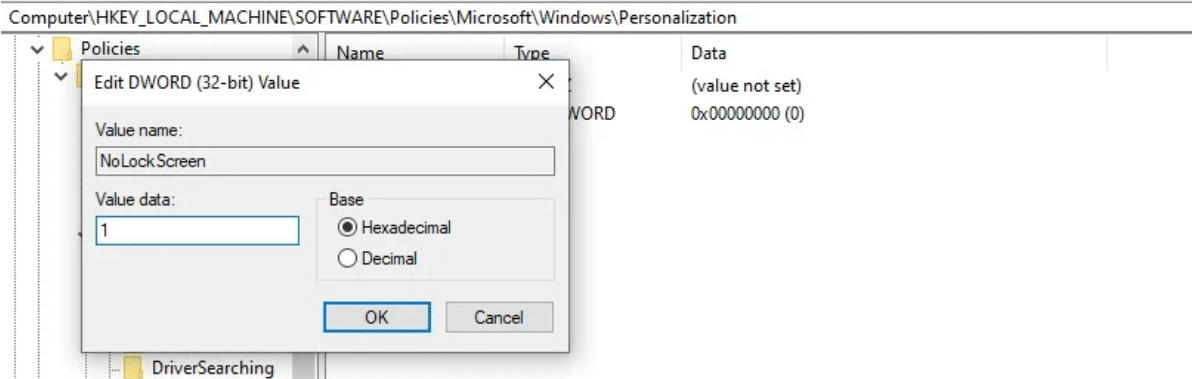Close the Edit DWORD dialog with X
The height and width of the screenshot is (379, 1197).
(546, 83)
